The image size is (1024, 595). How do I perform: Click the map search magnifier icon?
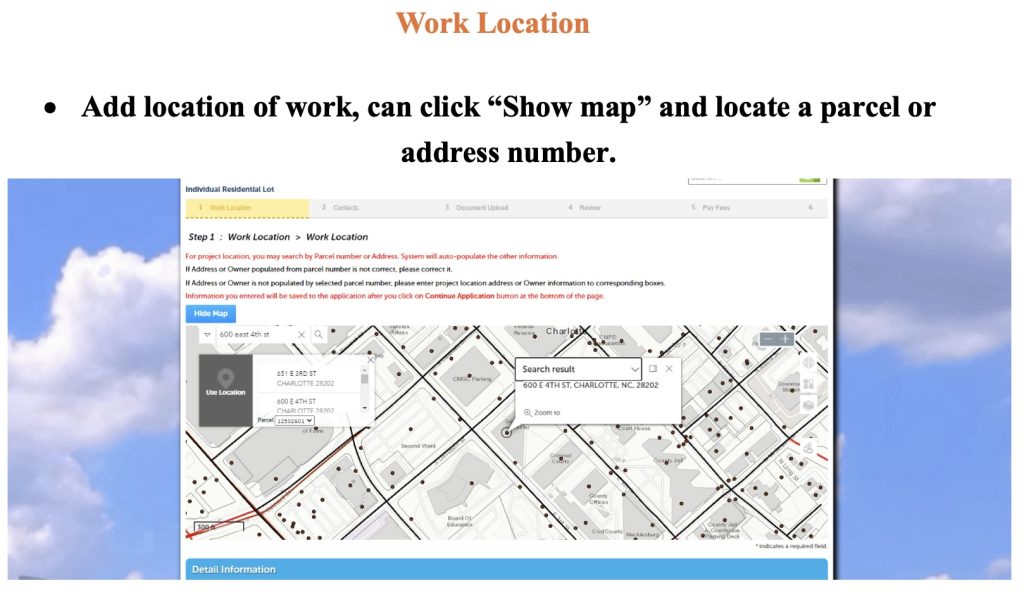click(x=319, y=335)
